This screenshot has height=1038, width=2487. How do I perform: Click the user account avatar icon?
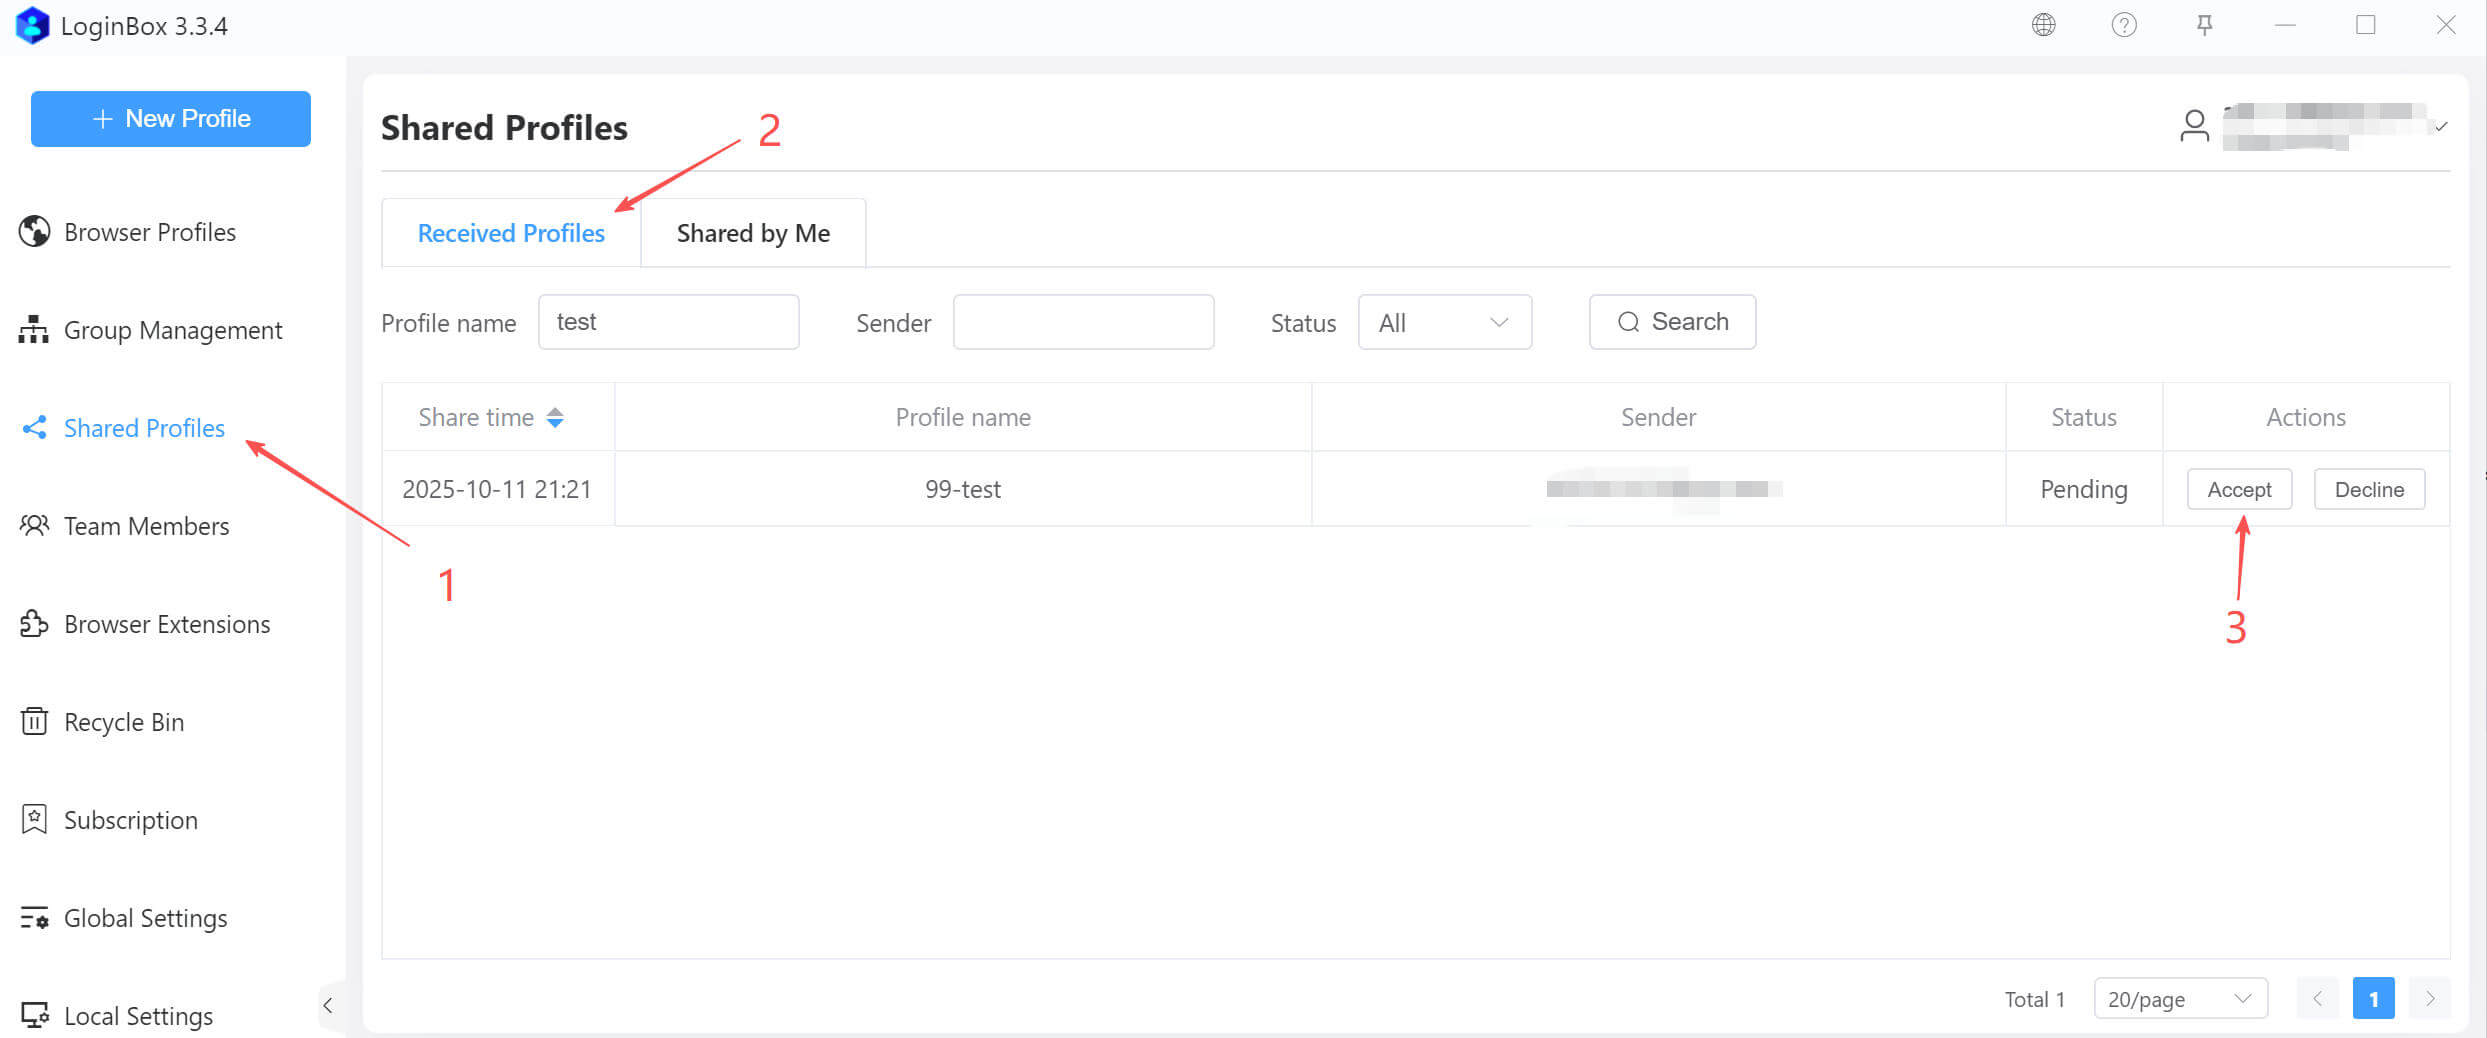point(2194,126)
